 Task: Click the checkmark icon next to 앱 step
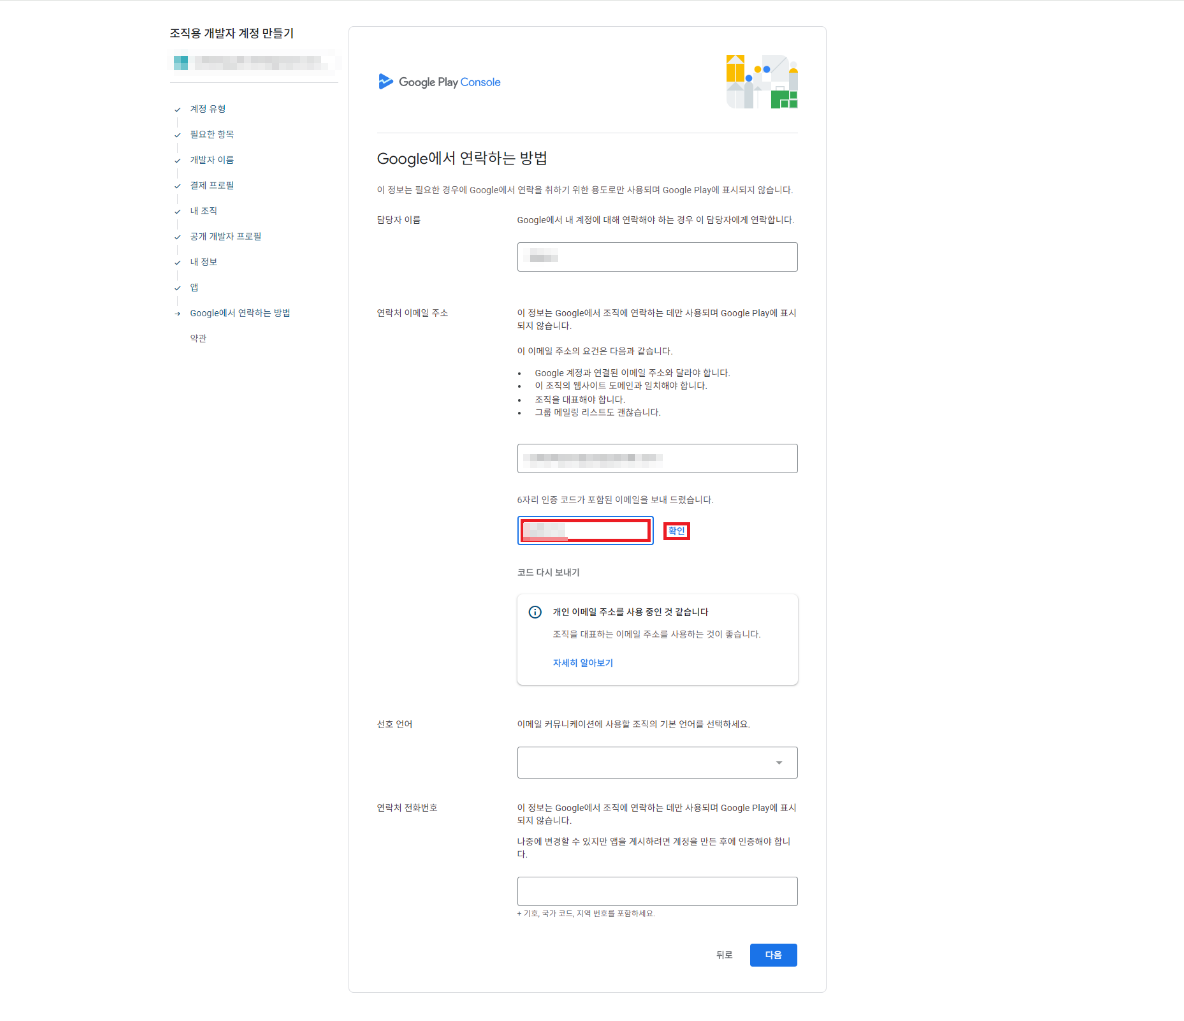pyautogui.click(x=177, y=288)
